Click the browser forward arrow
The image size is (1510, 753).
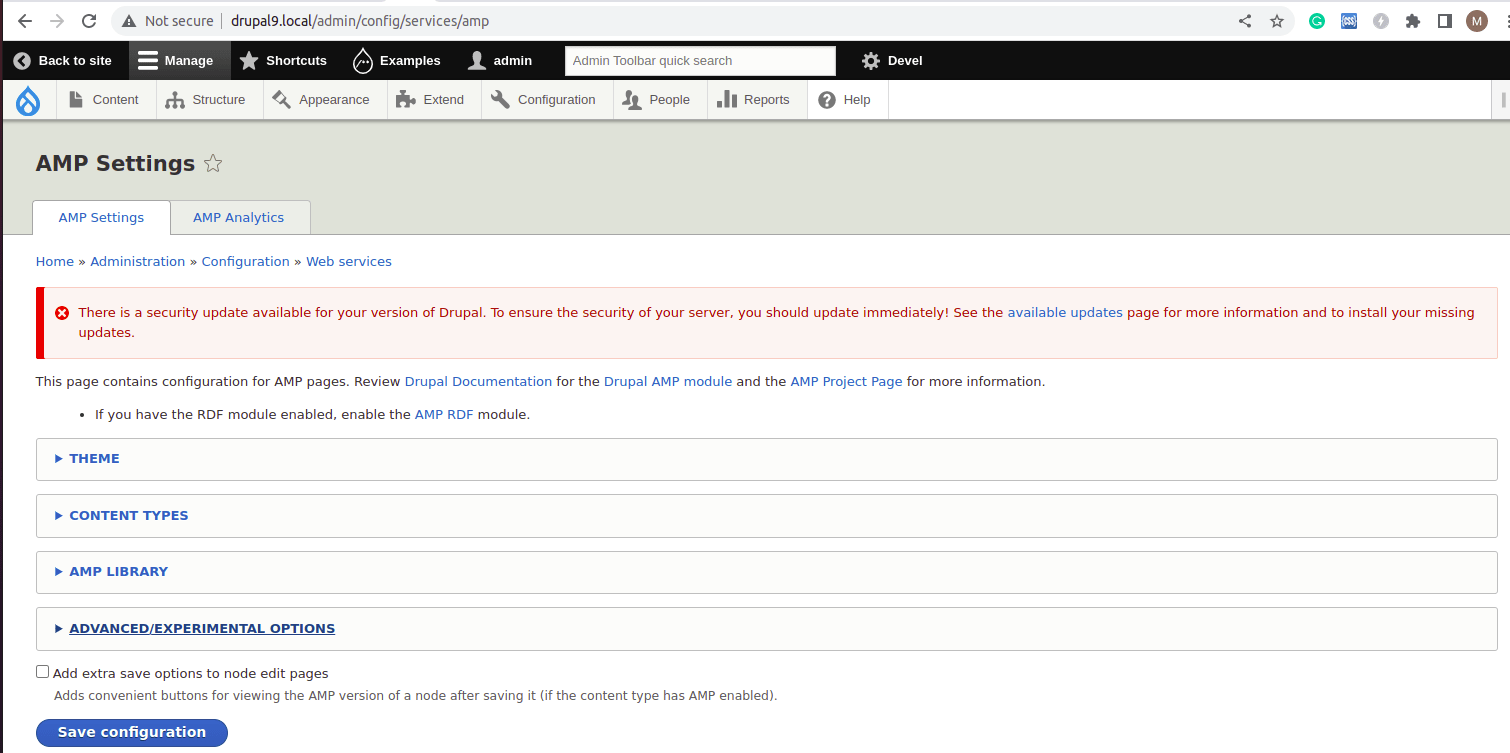click(57, 21)
